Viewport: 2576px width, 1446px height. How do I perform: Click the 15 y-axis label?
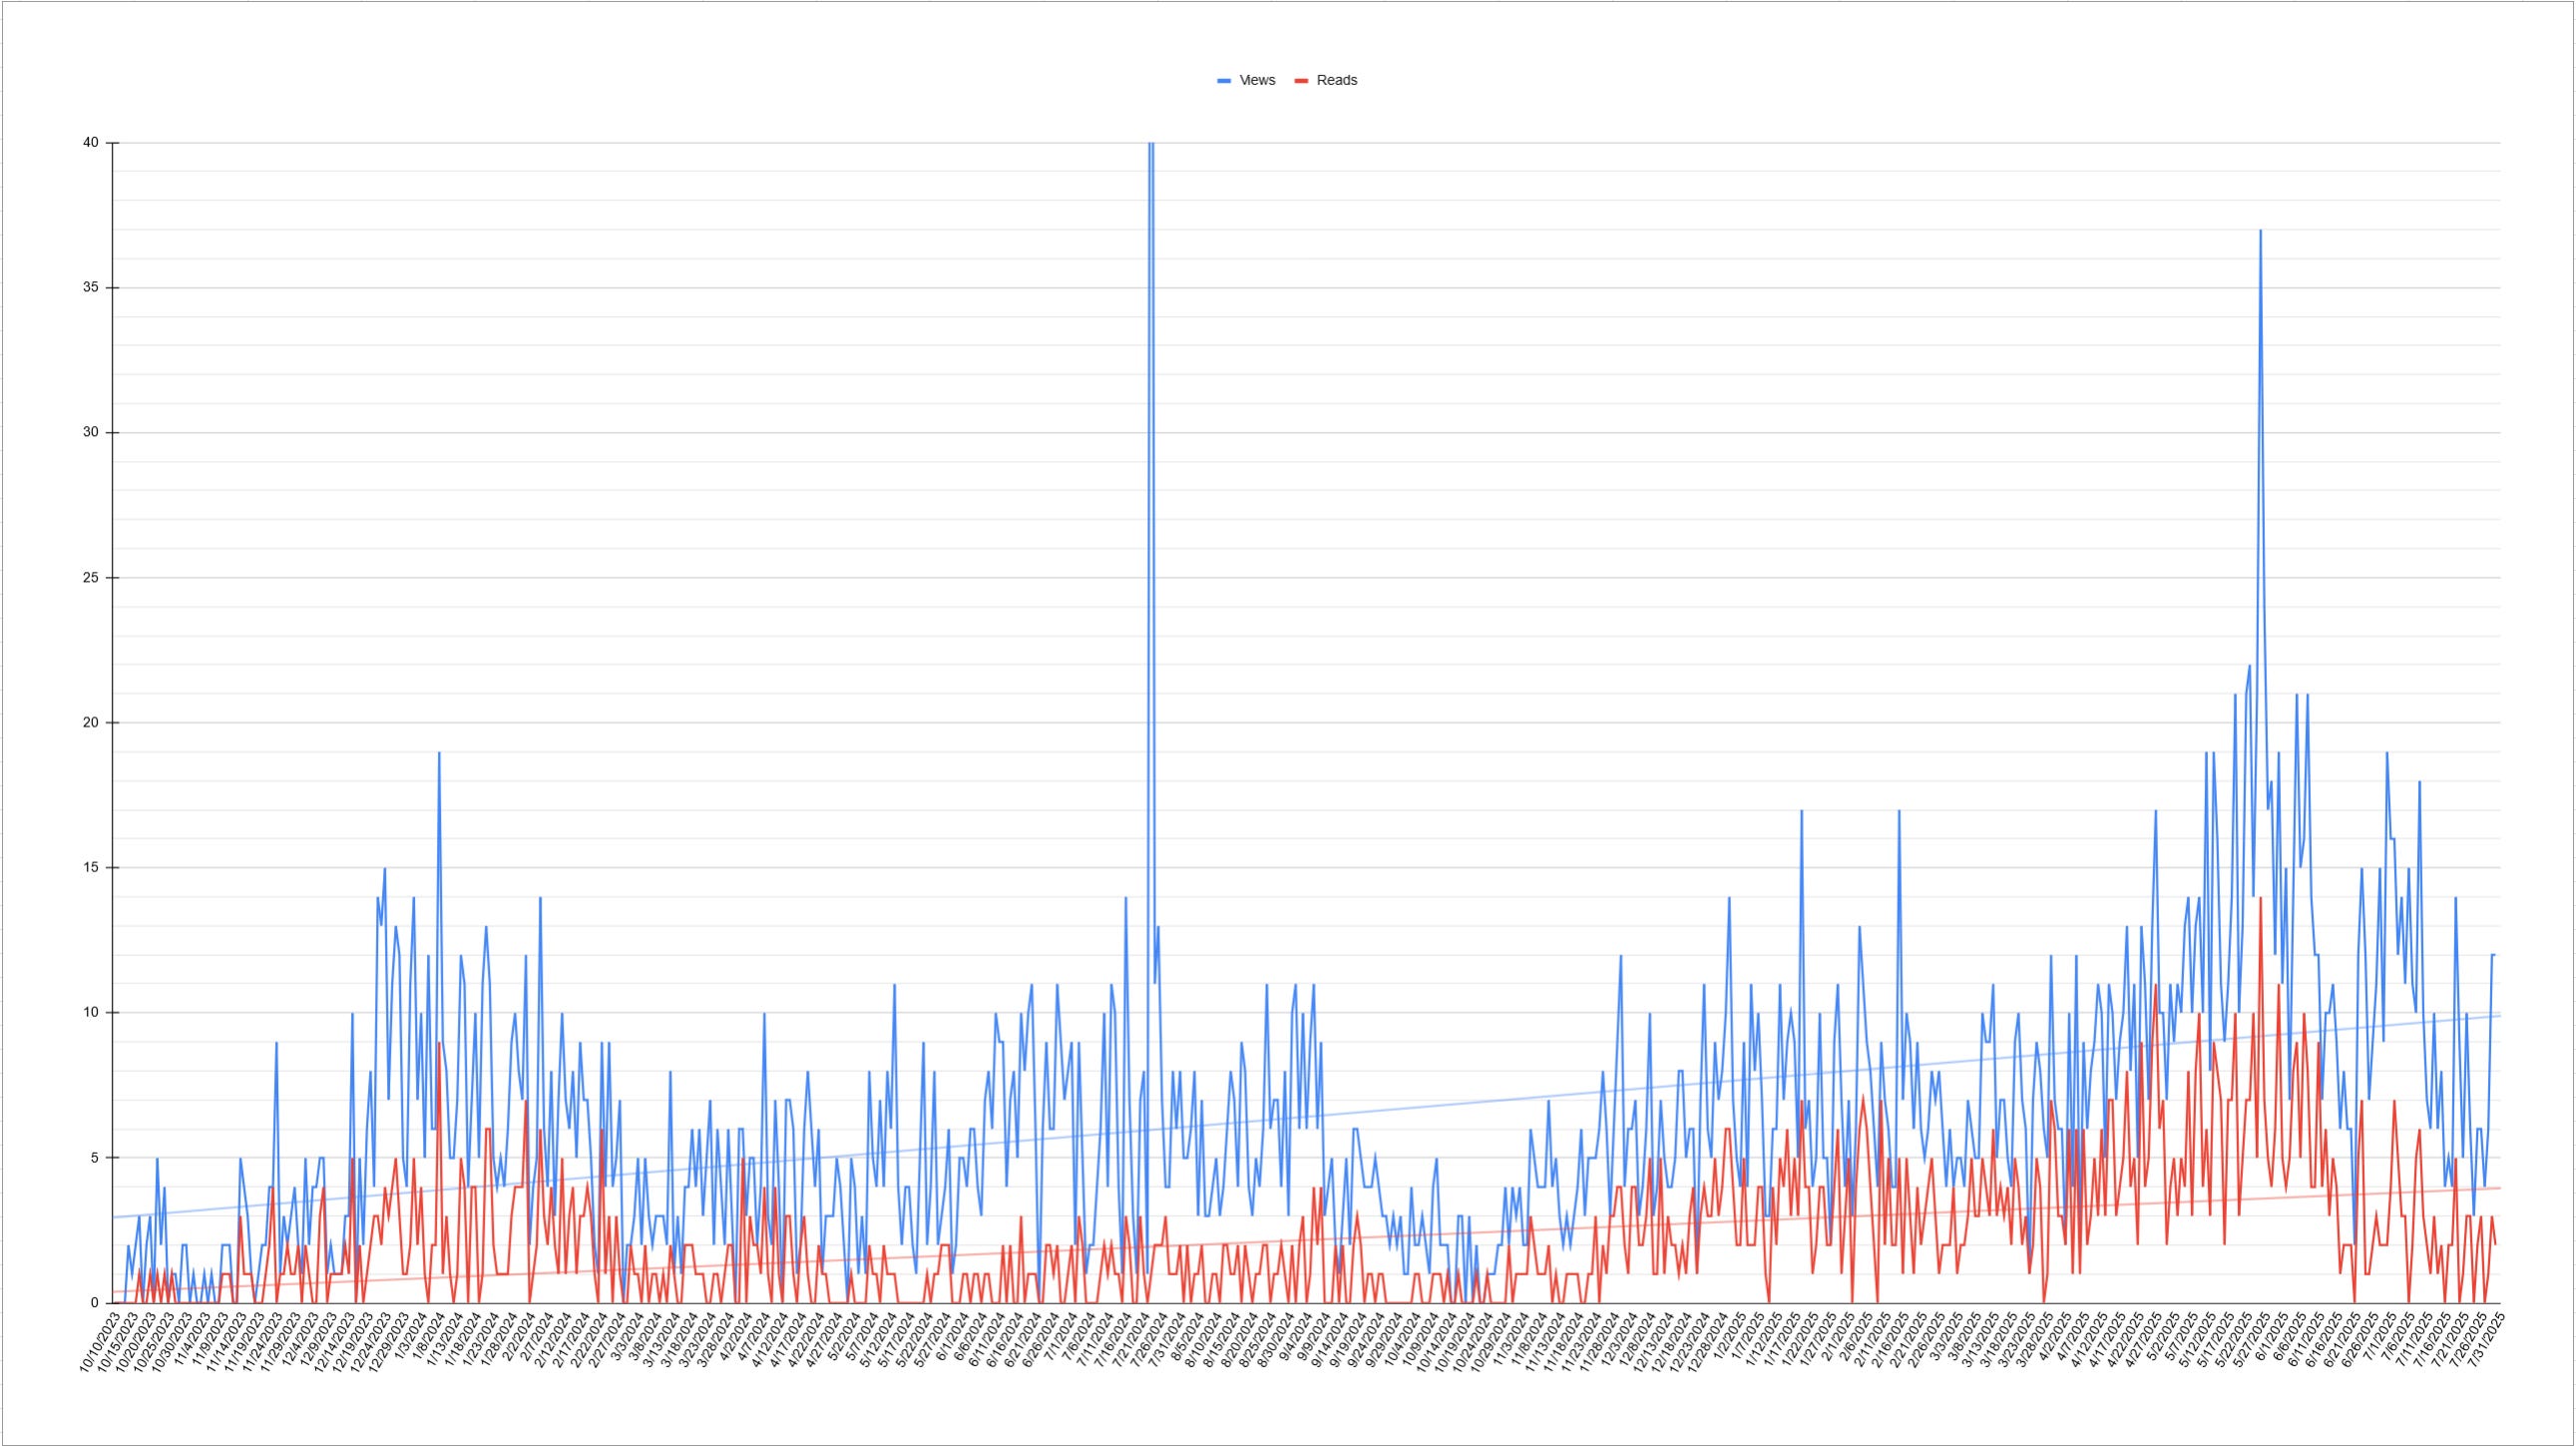point(91,868)
